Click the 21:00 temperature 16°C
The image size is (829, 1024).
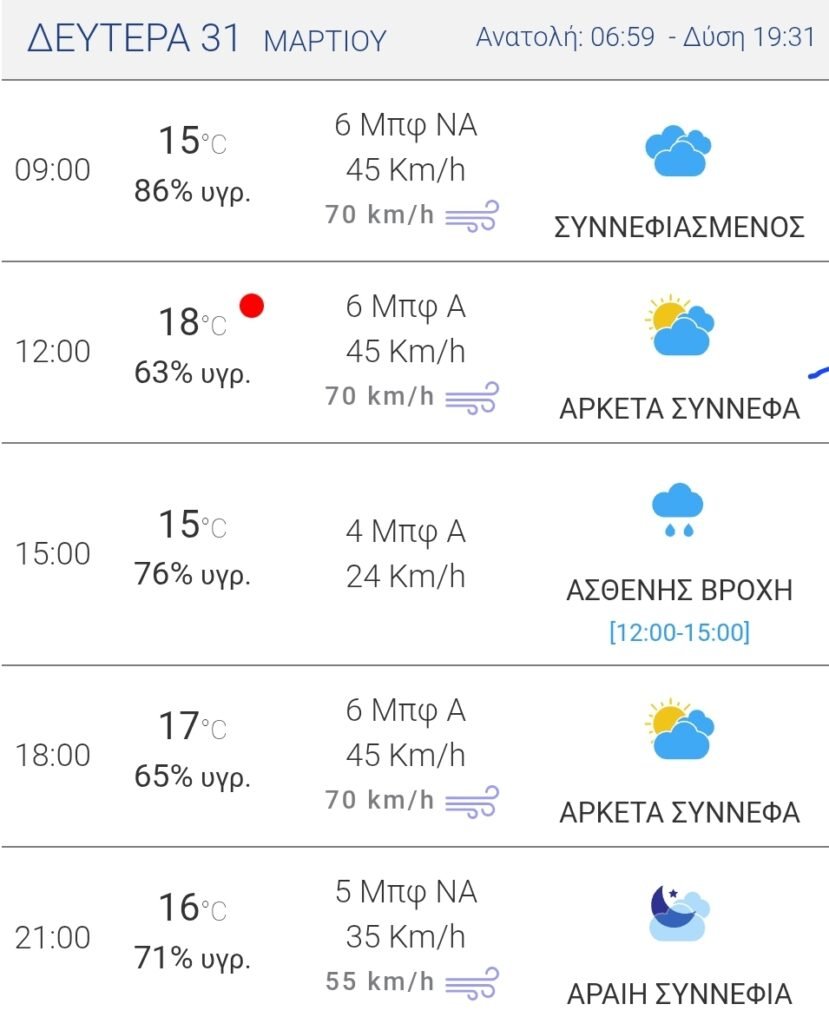coord(193,908)
